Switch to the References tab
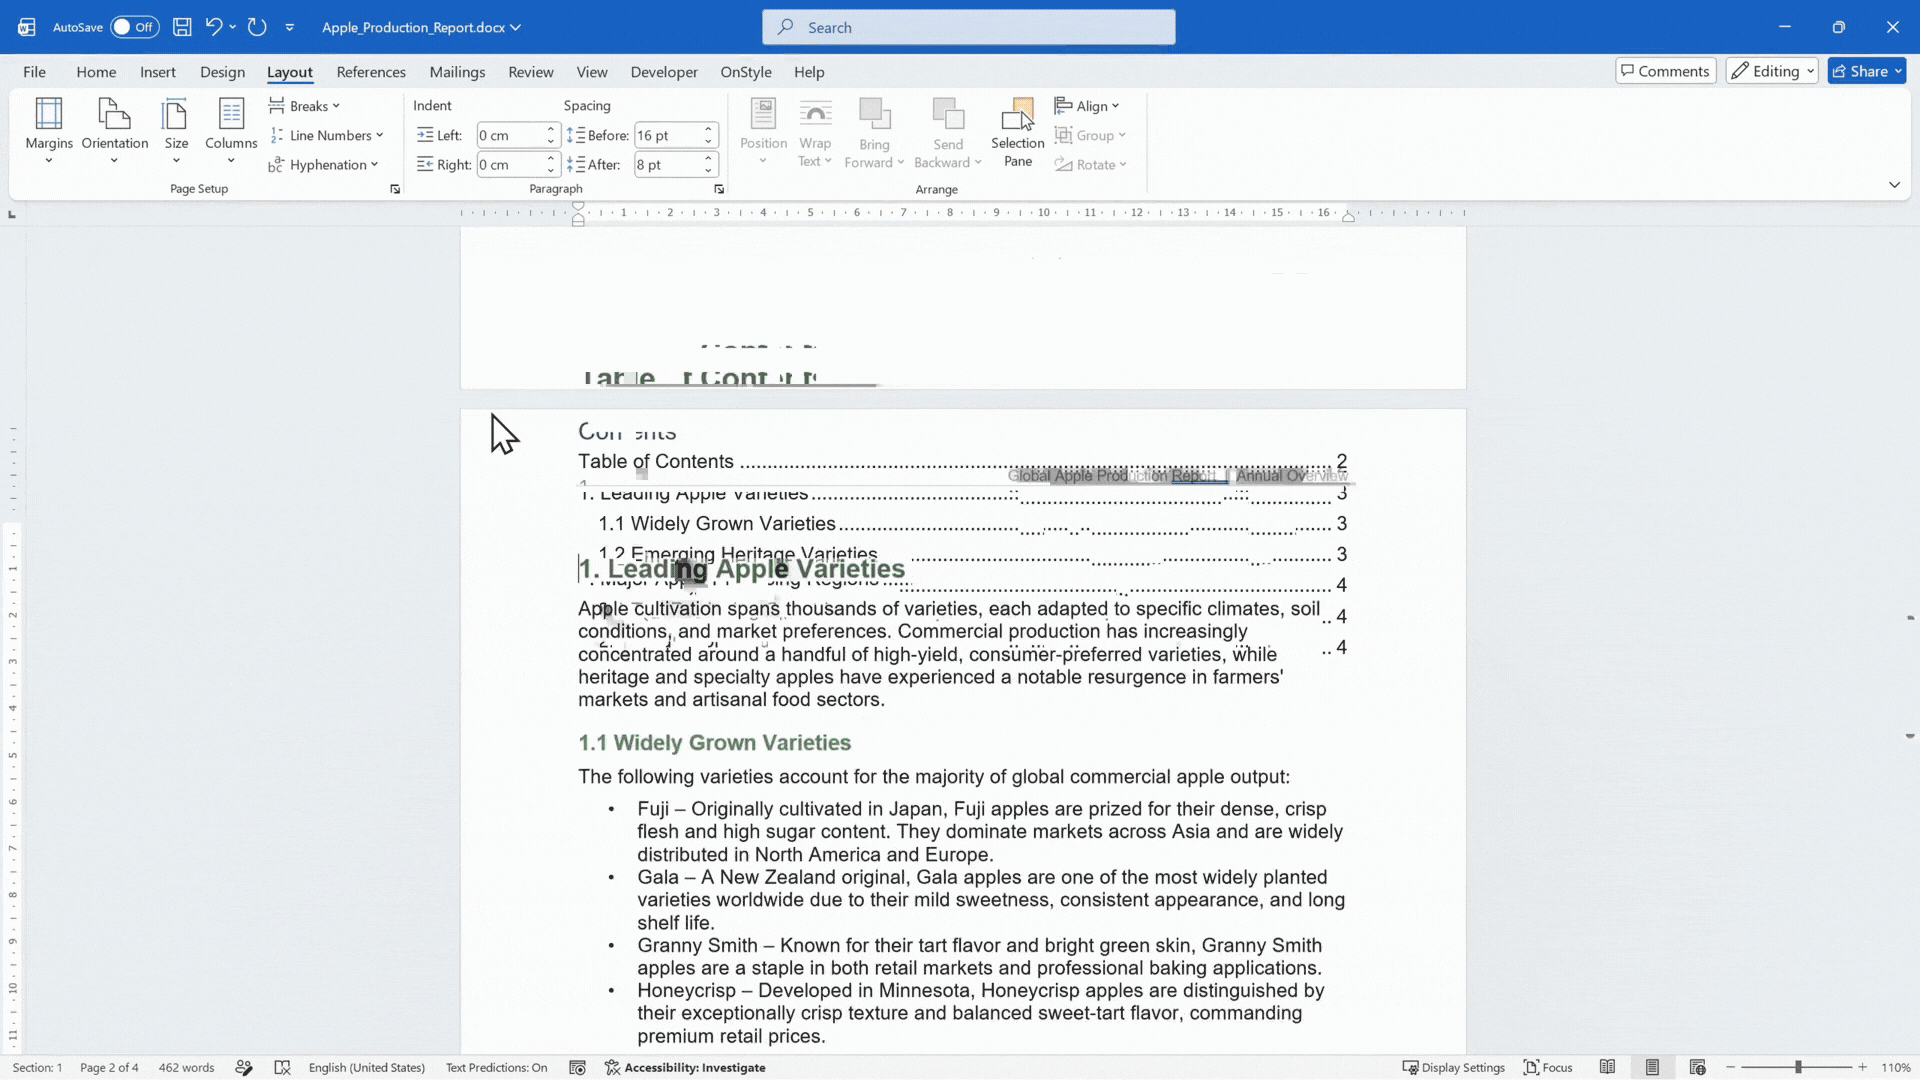1920x1080 pixels. click(x=371, y=72)
